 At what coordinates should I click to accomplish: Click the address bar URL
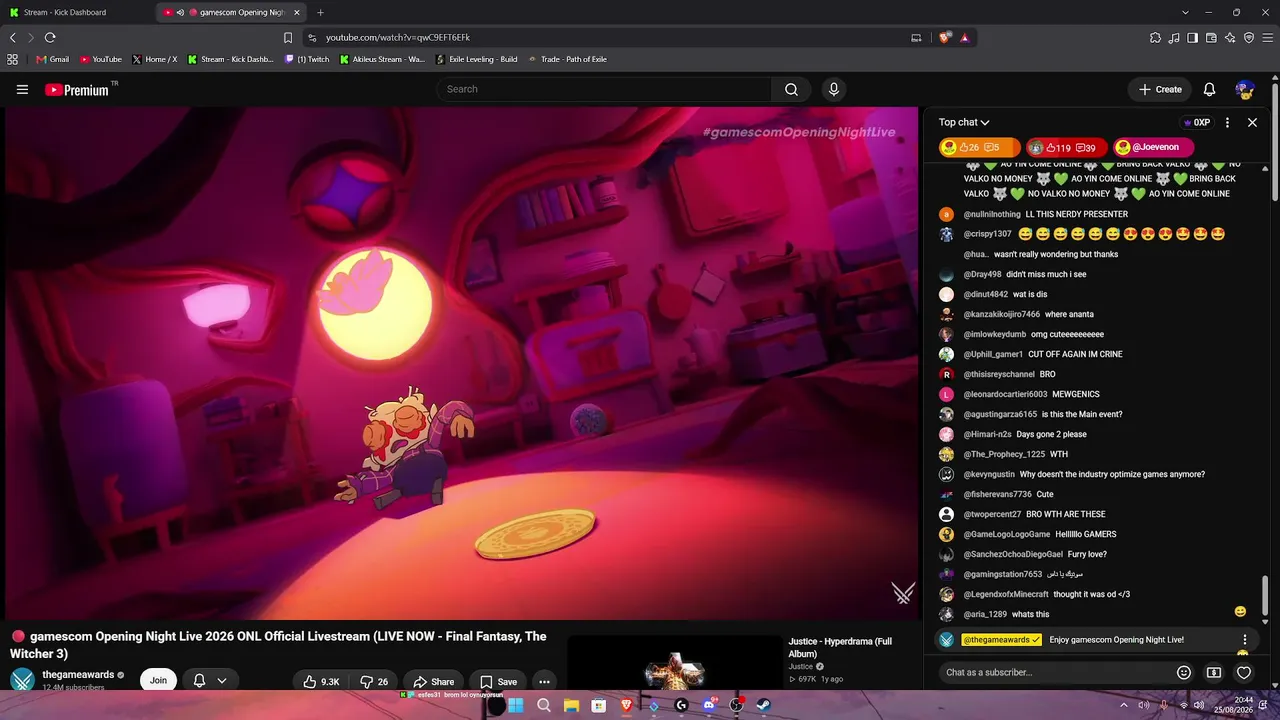(398, 38)
